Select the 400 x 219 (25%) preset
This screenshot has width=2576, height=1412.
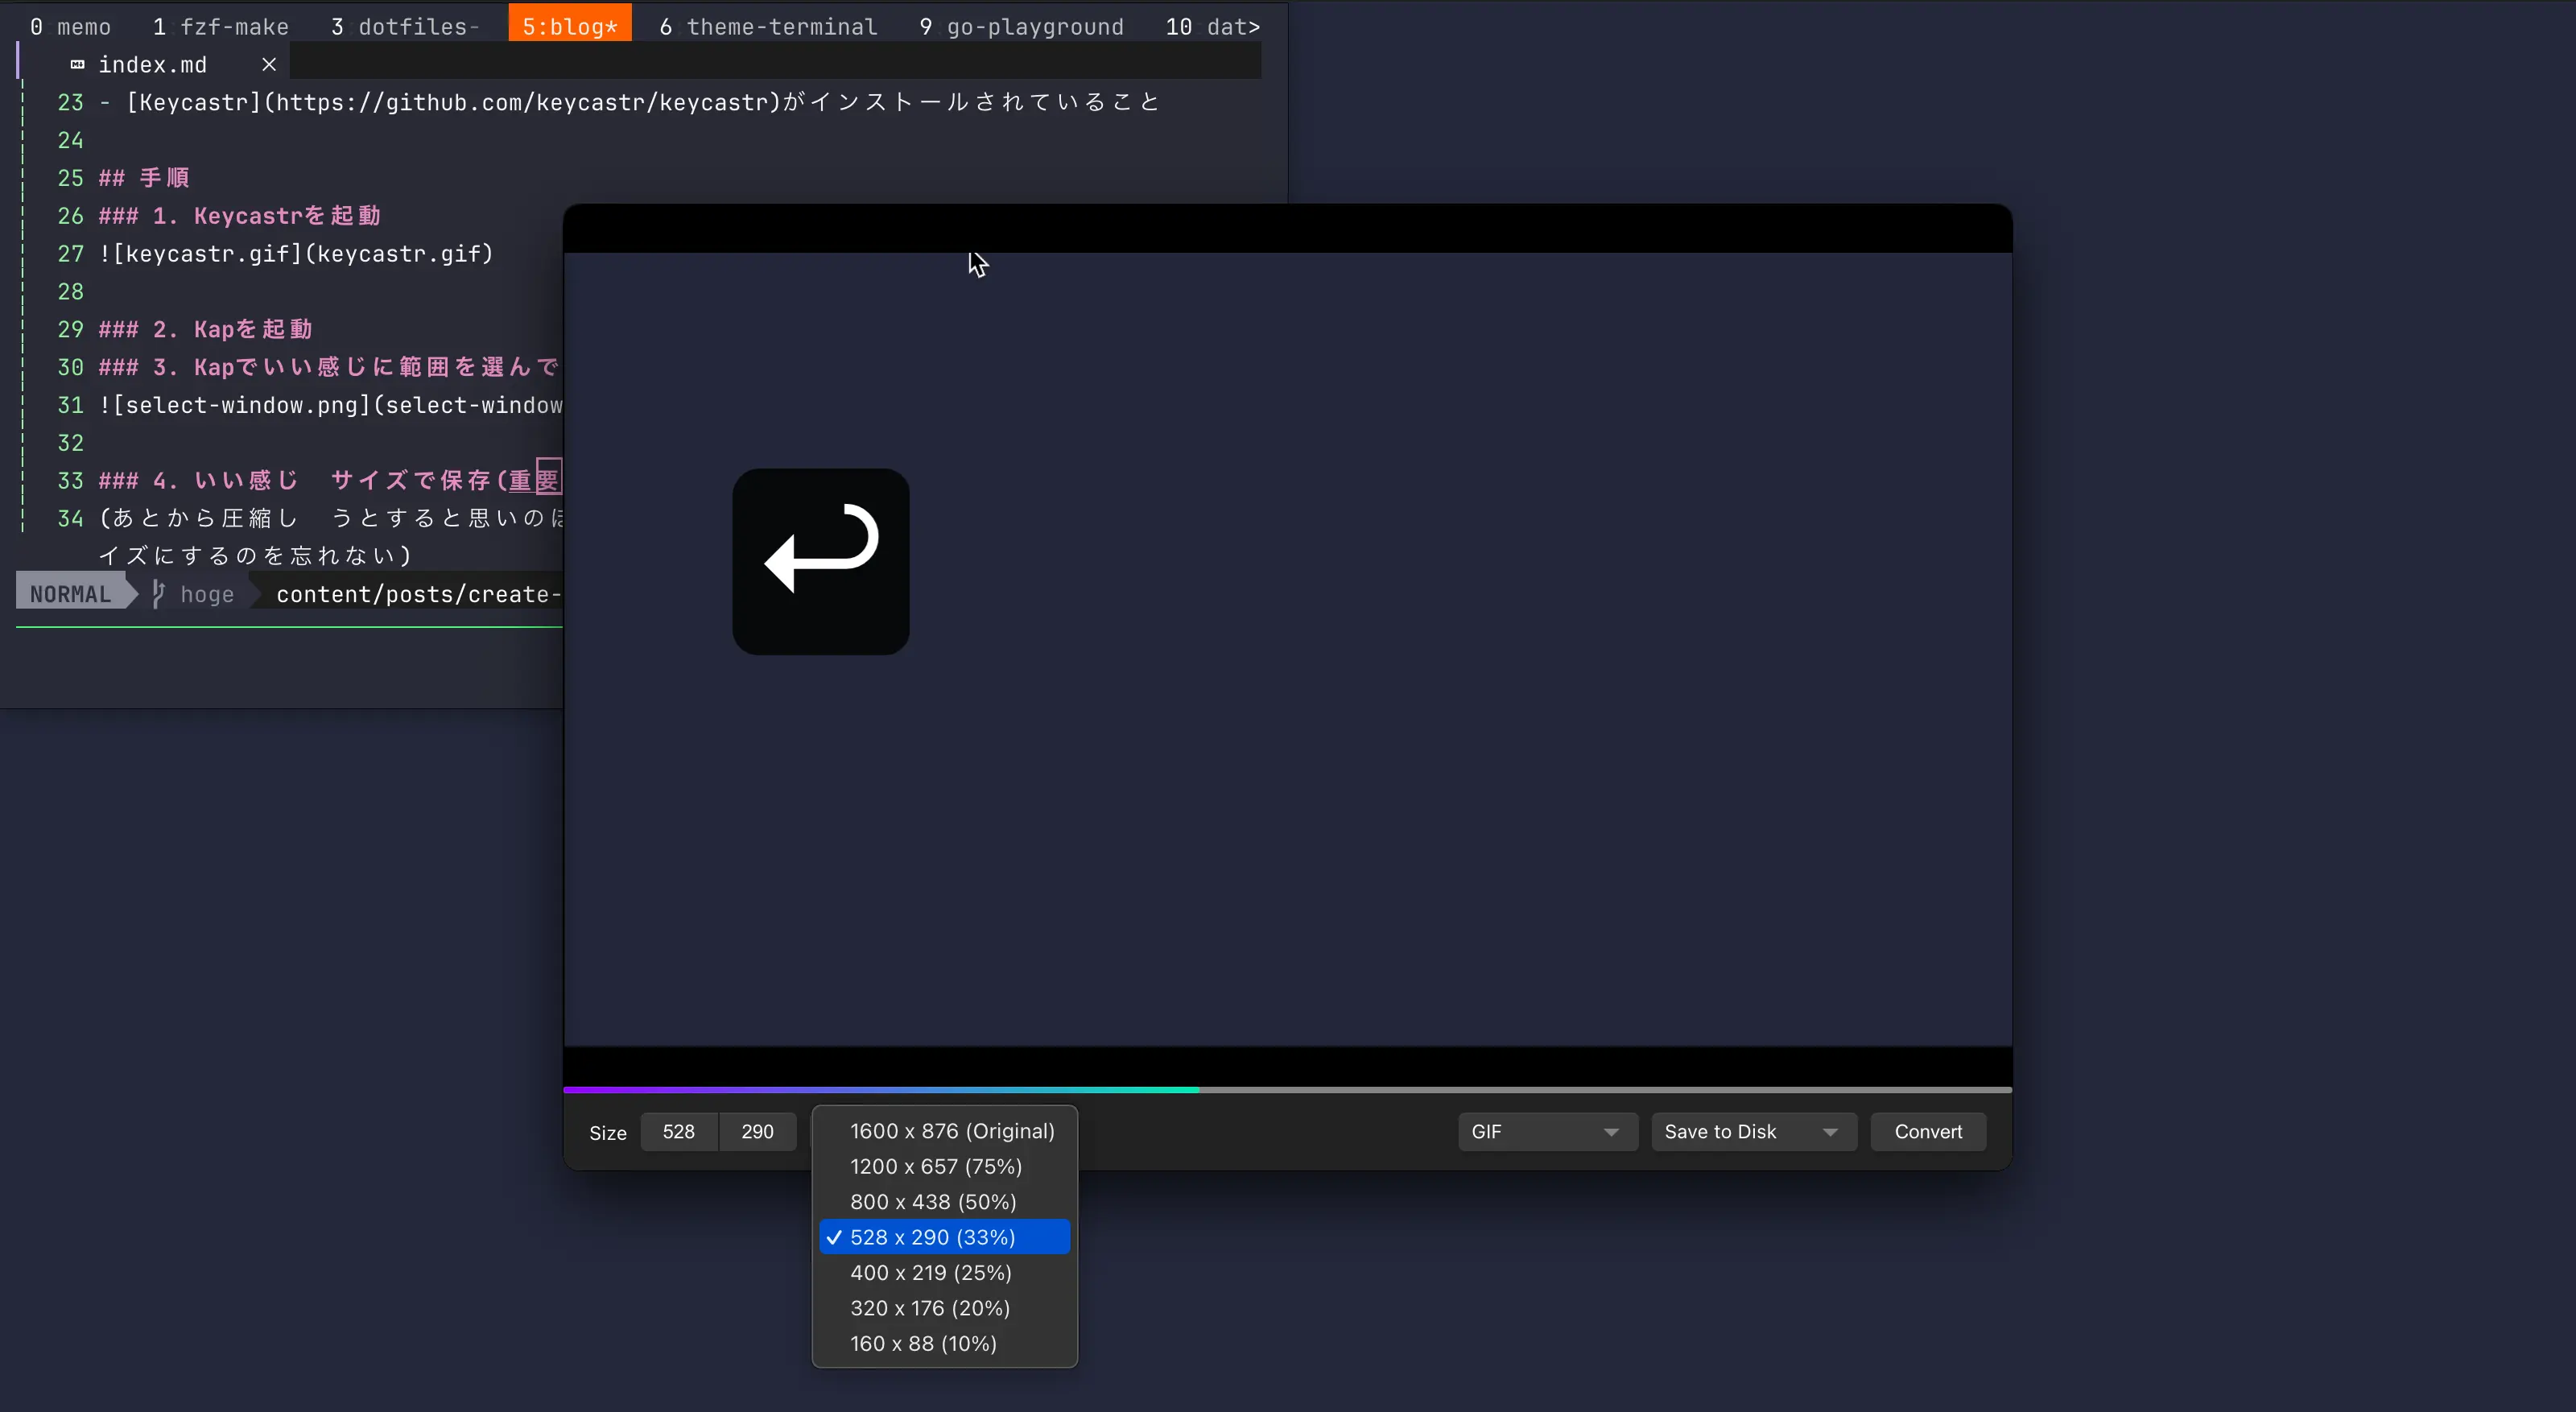pyautogui.click(x=930, y=1272)
